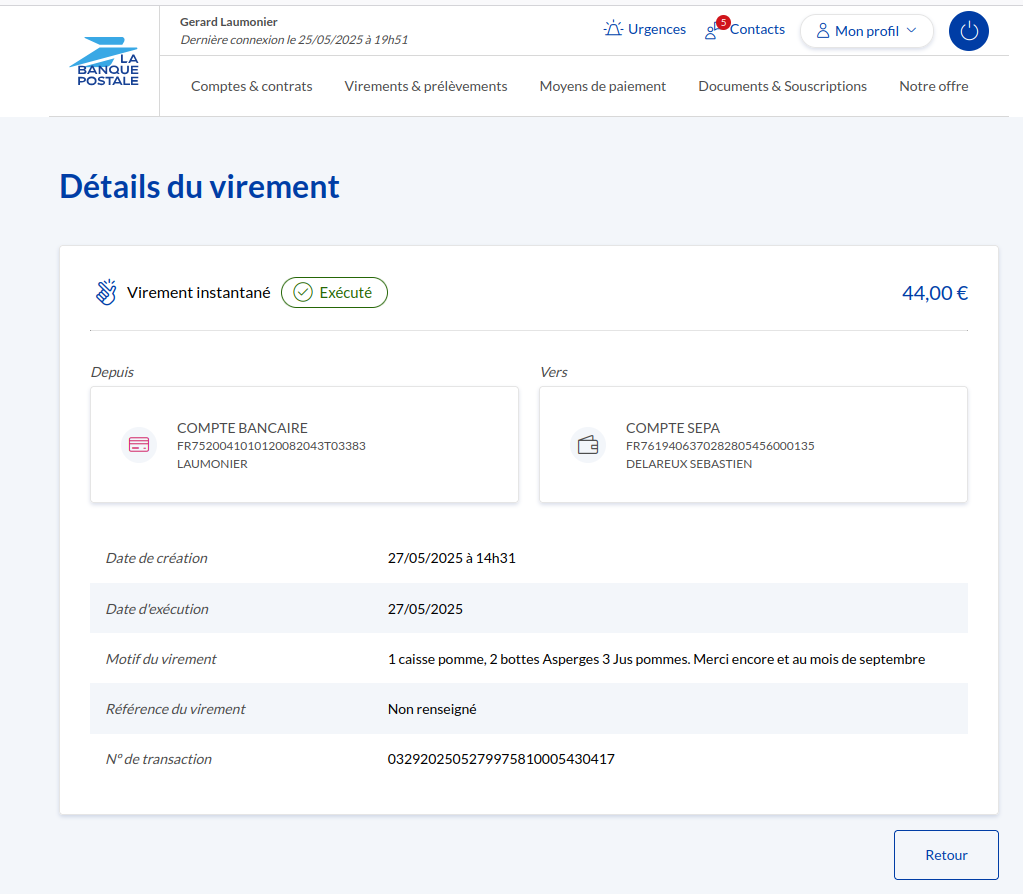The height and width of the screenshot is (894, 1023).
Task: Open Moyens de paiement menu
Action: point(603,86)
